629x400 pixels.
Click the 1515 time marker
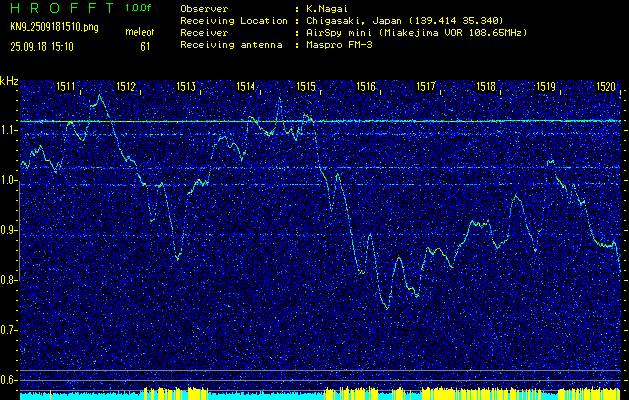point(306,86)
